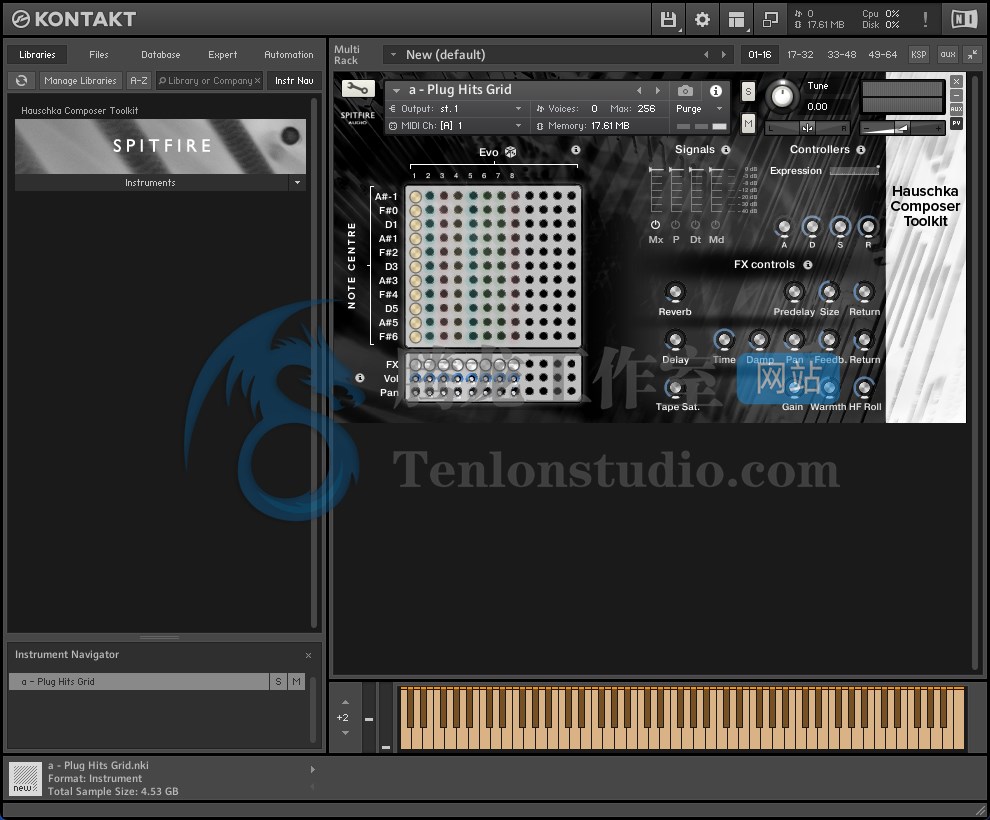Viewport: 990px width, 820px height.
Task: Click the reverb Size knob
Action: pyautogui.click(x=829, y=292)
